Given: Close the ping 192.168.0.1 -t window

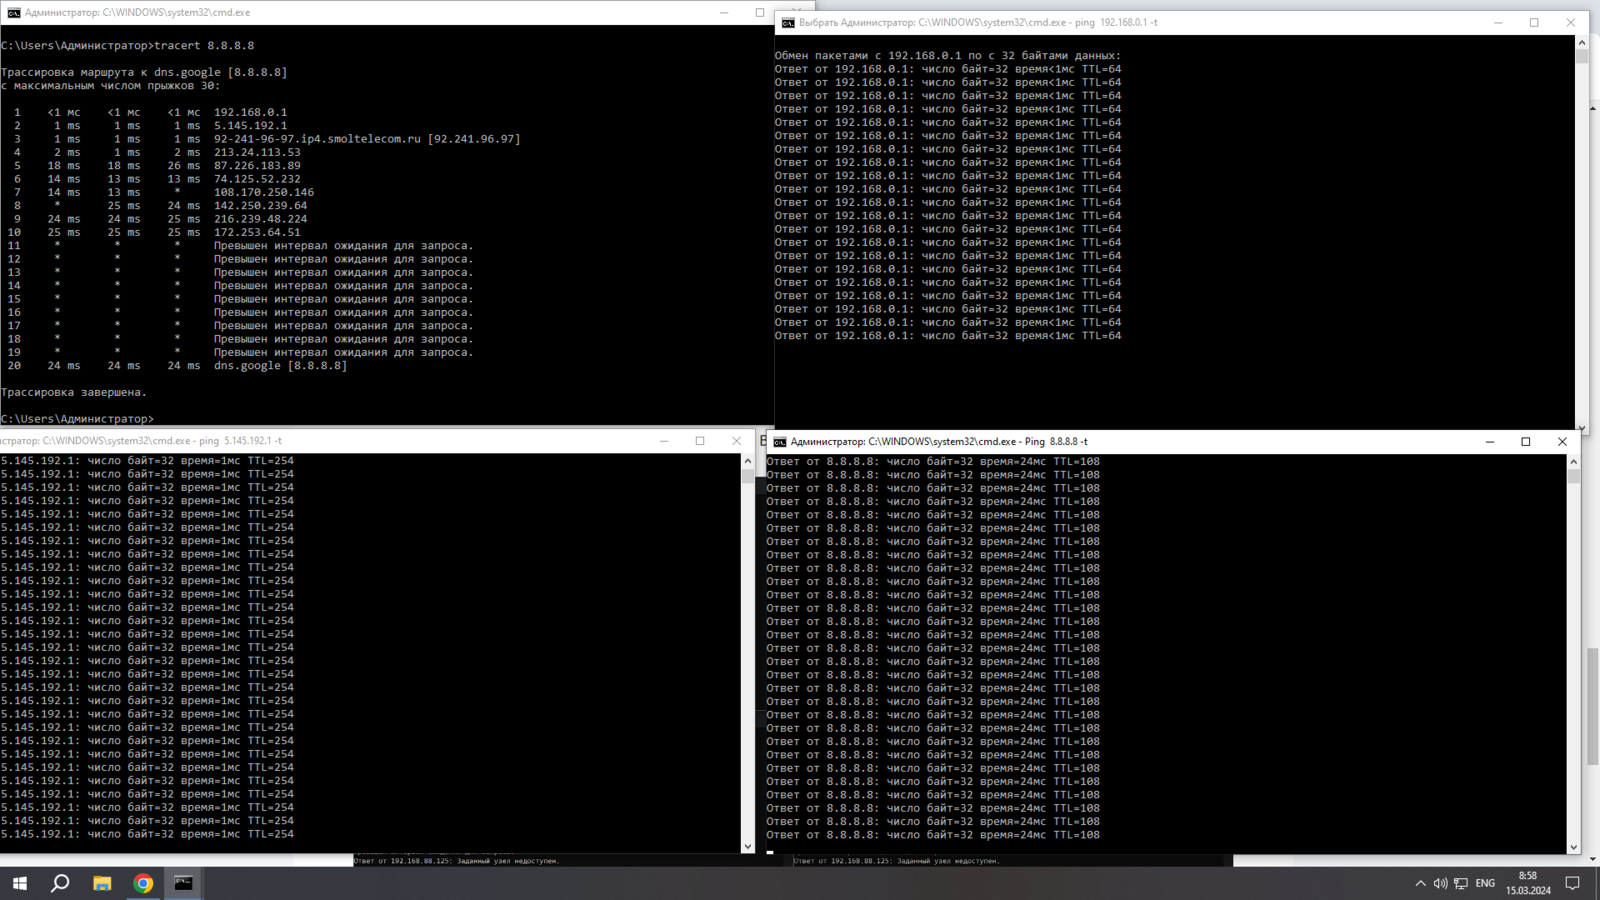Looking at the screenshot, I should point(1570,22).
